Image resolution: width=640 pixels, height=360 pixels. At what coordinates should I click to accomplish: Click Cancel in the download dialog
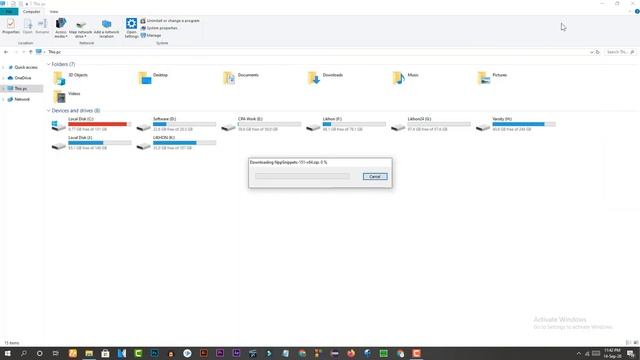(x=375, y=176)
